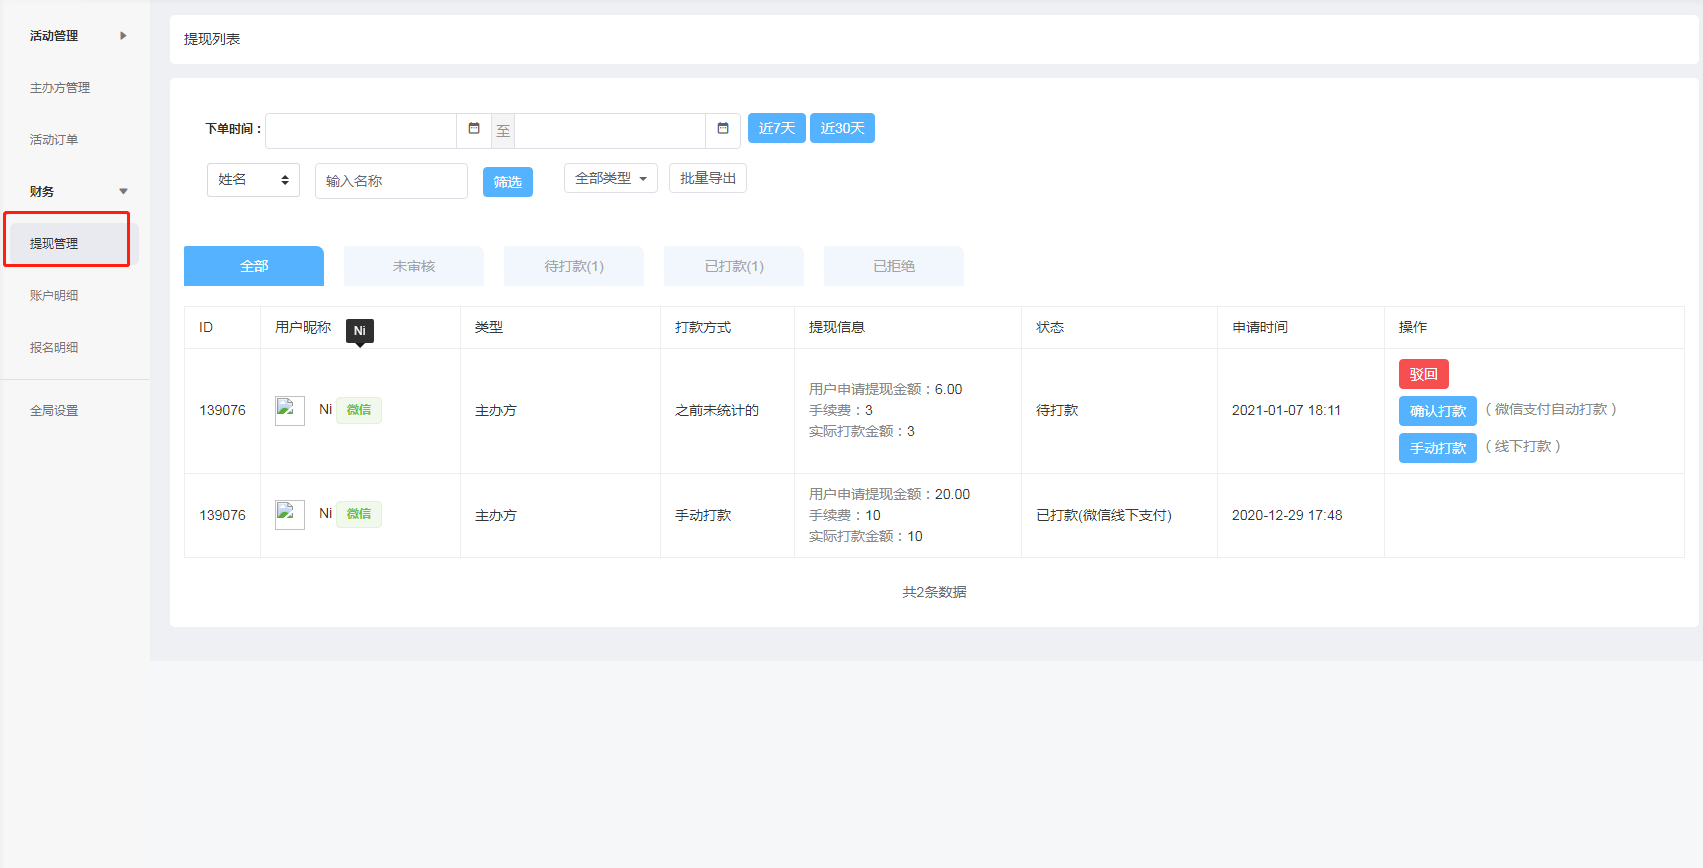Filter by 近7天 quick range

pos(776,128)
